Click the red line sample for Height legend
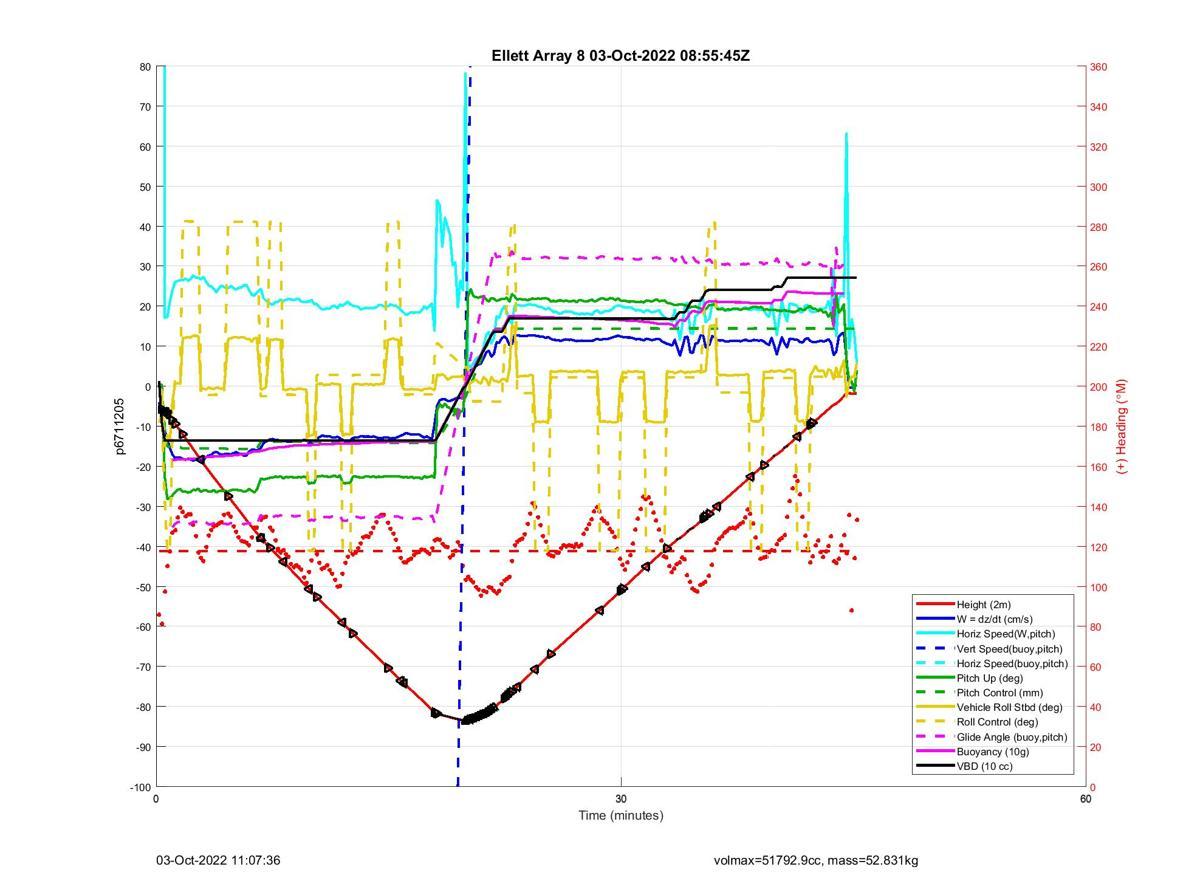Screen dimensions: 1200x885 pos(934,604)
